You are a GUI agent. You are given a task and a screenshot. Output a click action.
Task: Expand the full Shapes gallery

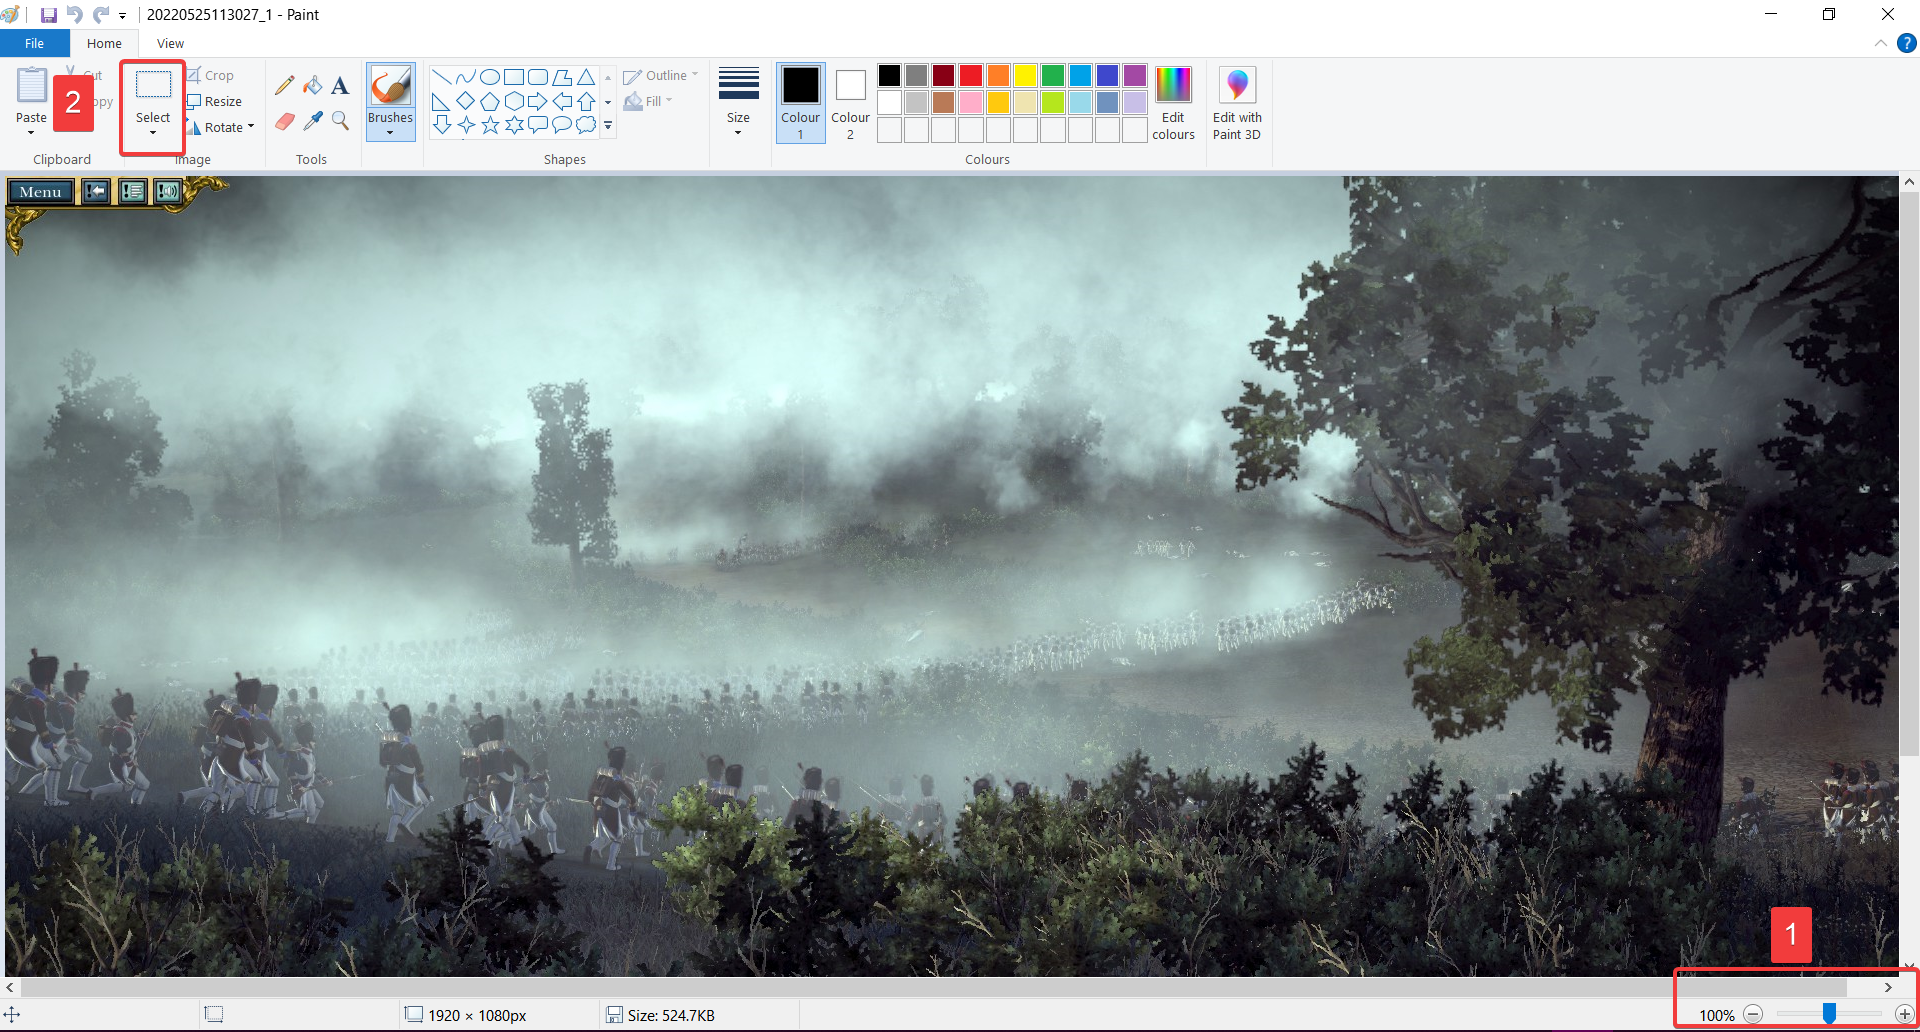608,126
